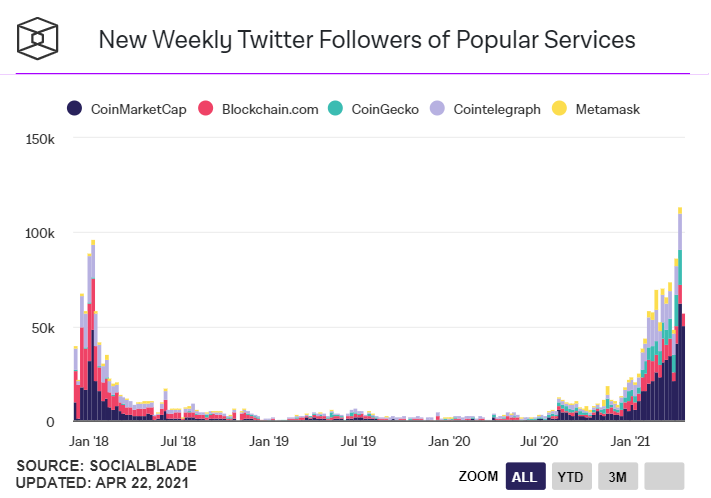Toggle the Blockchain.com legend series

click(258, 109)
